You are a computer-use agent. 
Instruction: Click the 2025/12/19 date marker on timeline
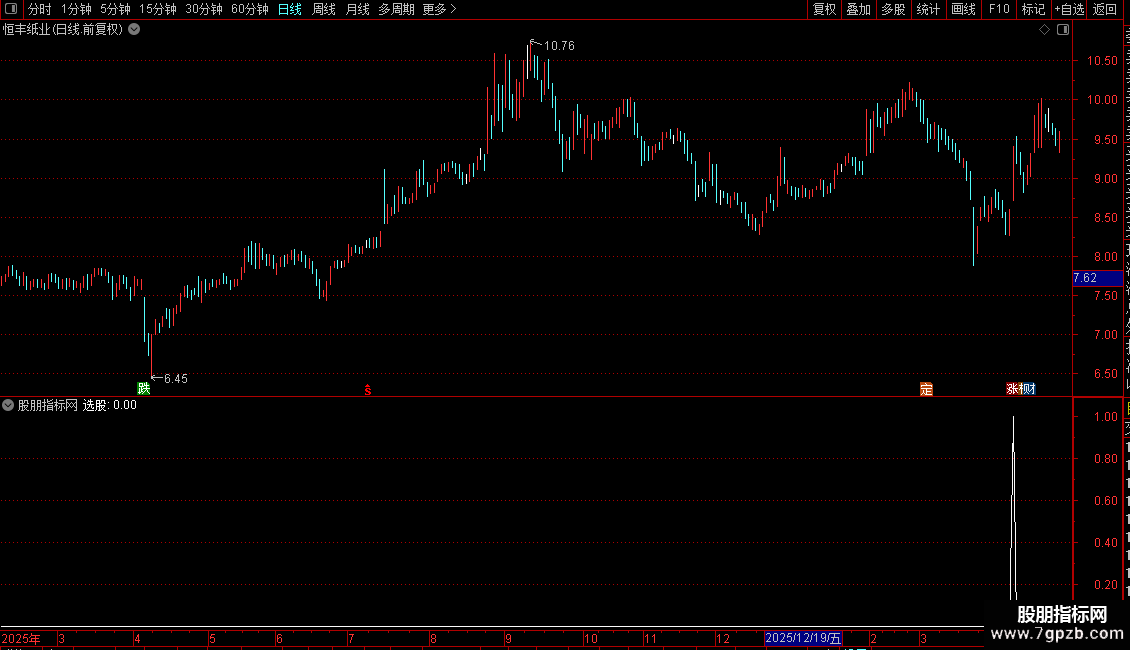pyautogui.click(x=803, y=638)
